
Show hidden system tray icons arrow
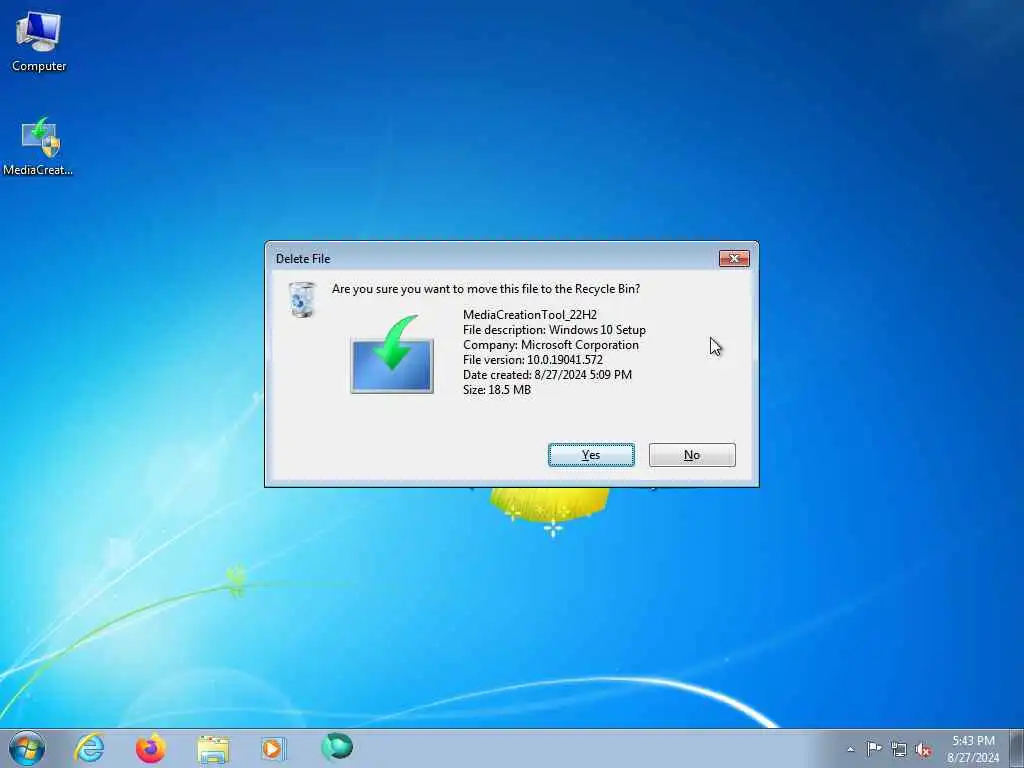(850, 750)
